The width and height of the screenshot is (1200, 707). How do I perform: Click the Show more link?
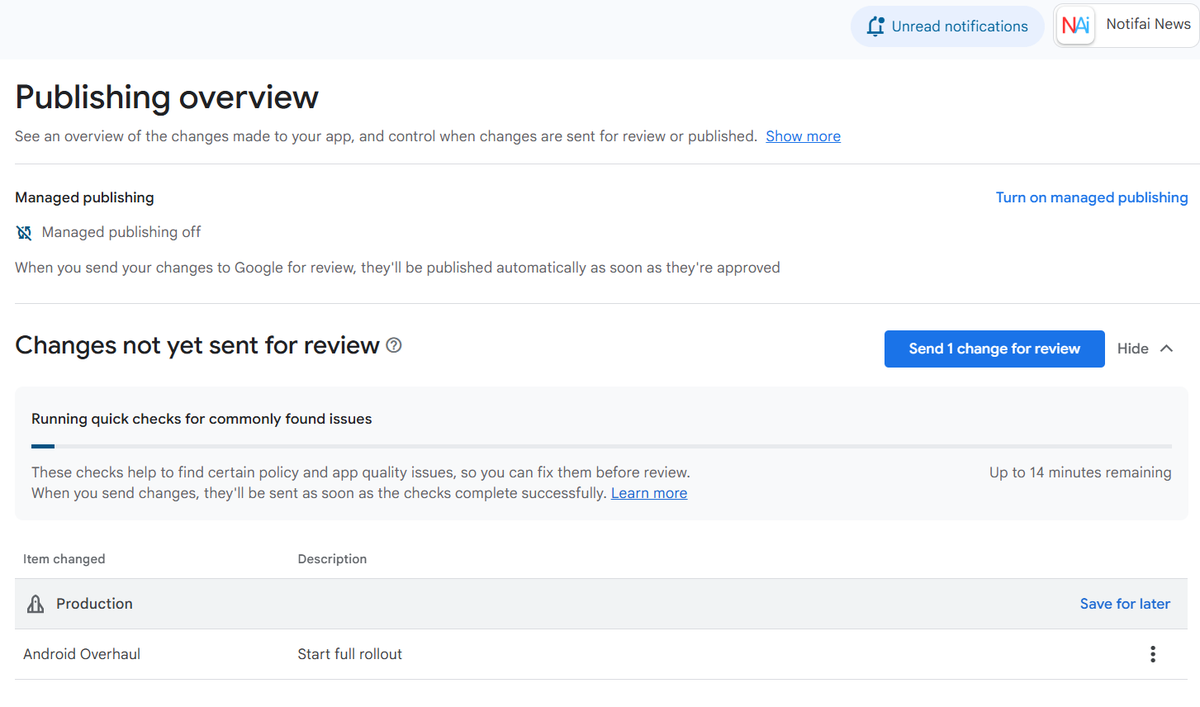point(803,136)
